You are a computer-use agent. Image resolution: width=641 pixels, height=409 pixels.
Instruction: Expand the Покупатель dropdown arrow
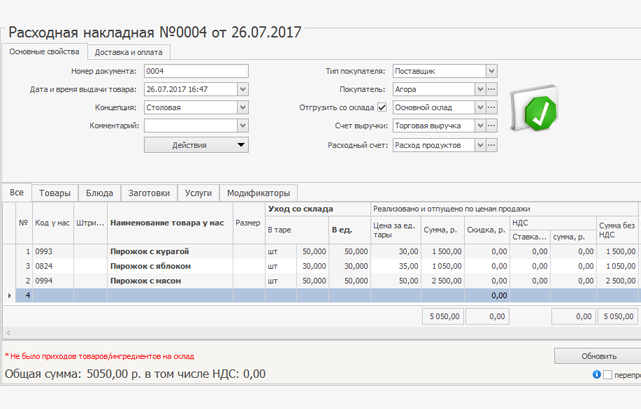pyautogui.click(x=480, y=89)
